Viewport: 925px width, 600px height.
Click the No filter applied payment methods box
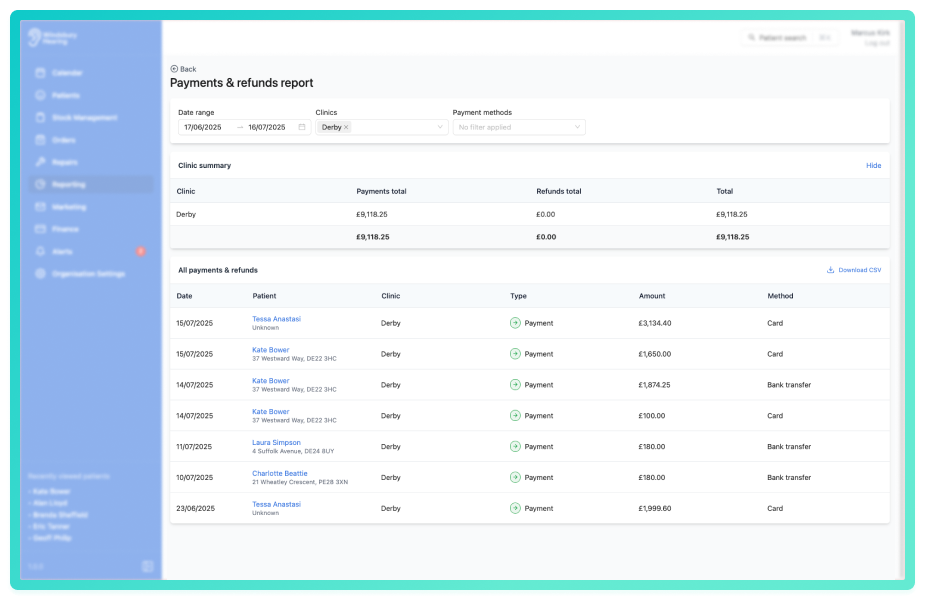pyautogui.click(x=519, y=127)
